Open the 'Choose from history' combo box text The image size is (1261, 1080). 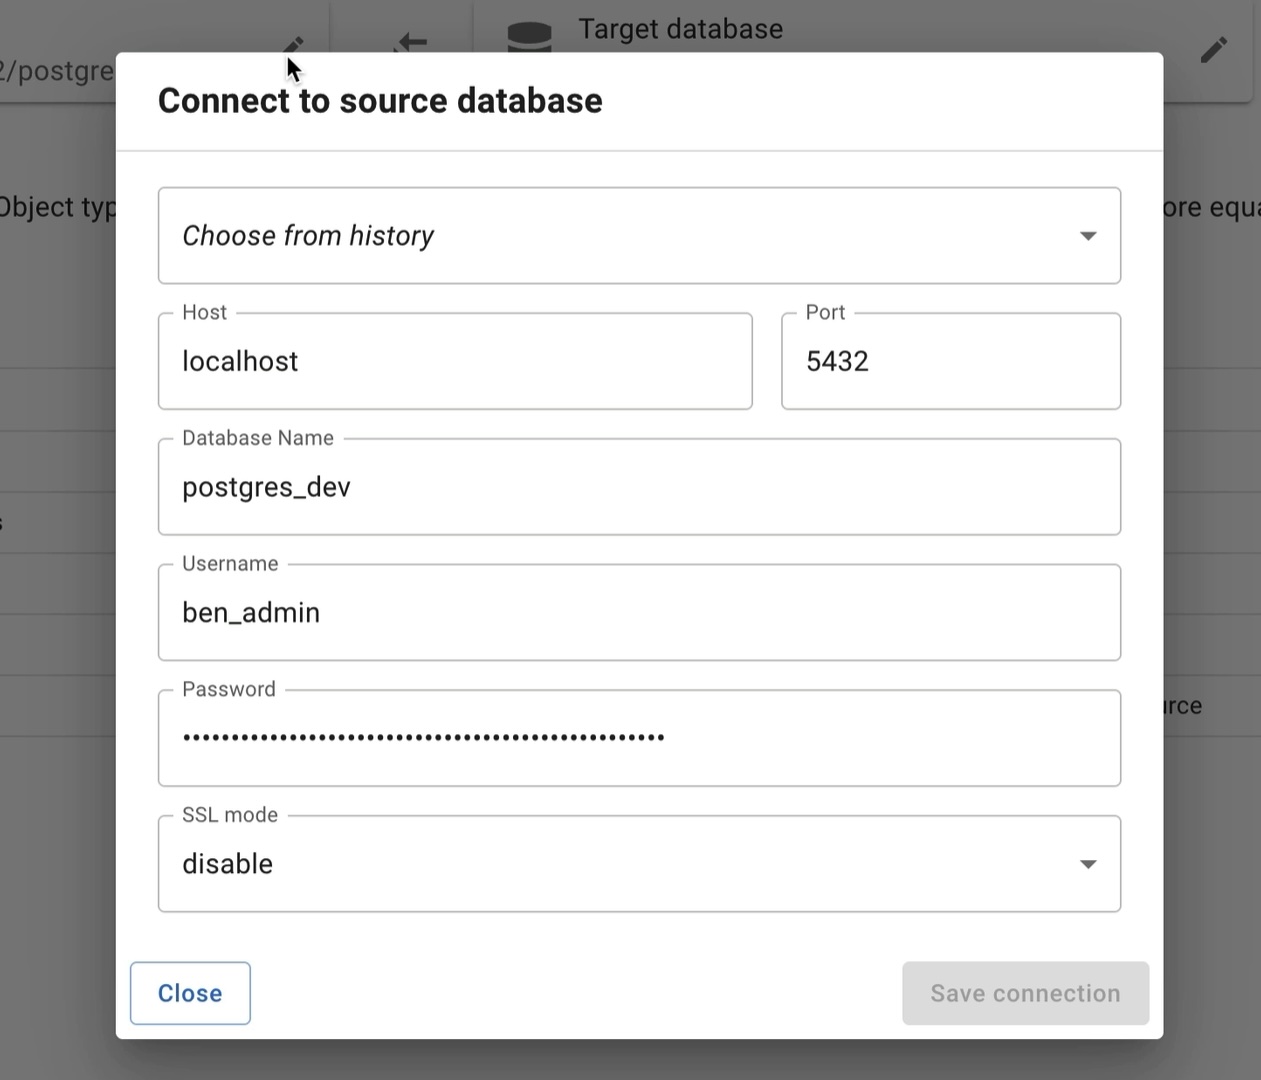pyautogui.click(x=308, y=236)
